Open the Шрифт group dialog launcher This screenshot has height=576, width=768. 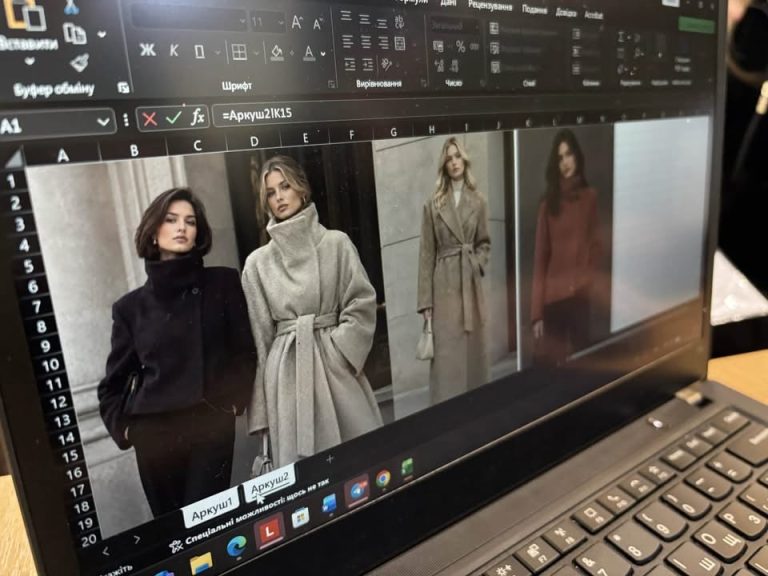point(332,84)
